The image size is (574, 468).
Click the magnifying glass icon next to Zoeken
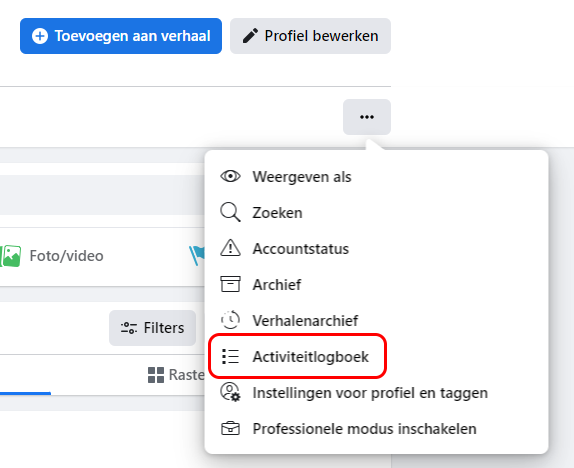230,212
